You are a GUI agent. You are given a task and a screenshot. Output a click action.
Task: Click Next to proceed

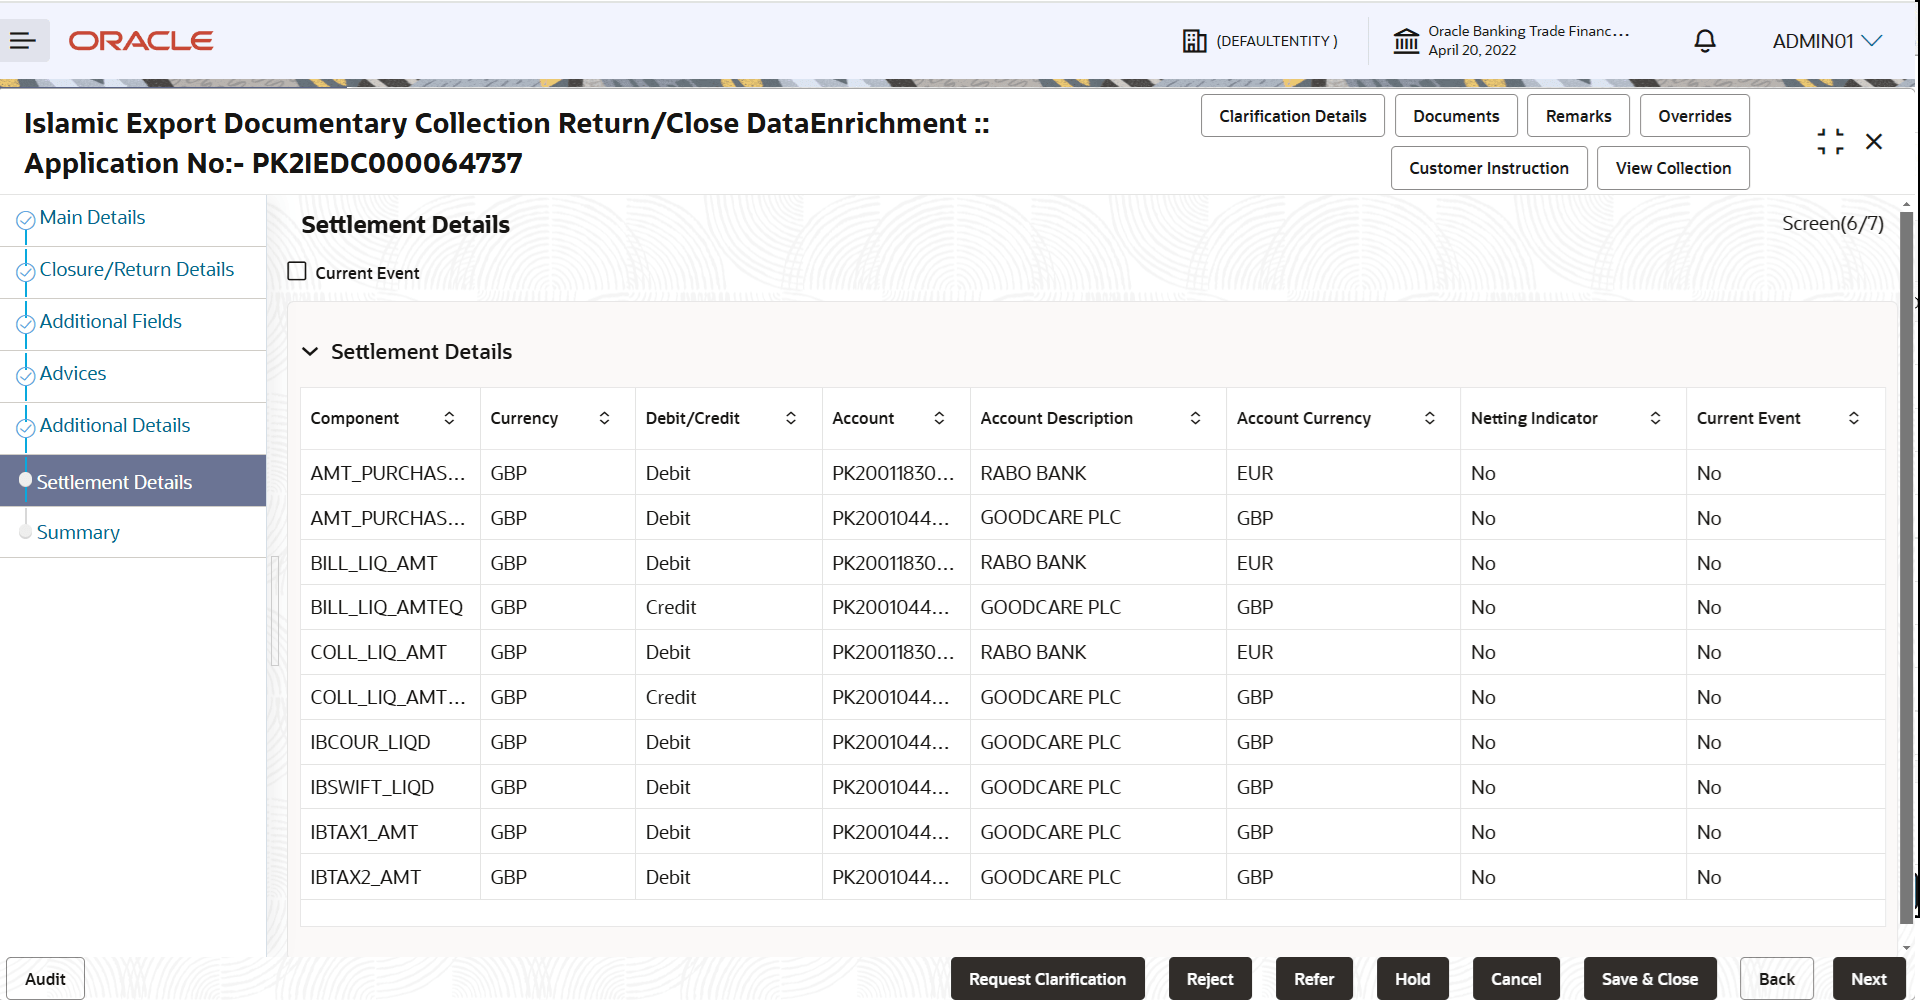tap(1869, 979)
